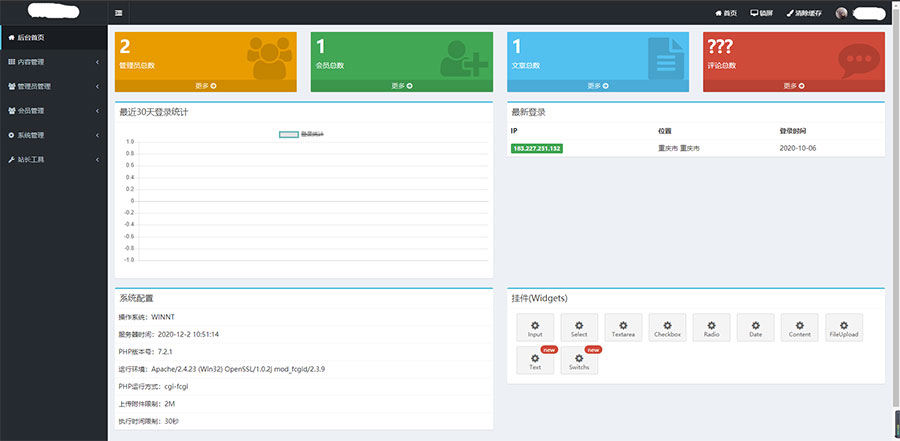
Task: Open the Radio widget tile
Action: 711,328
